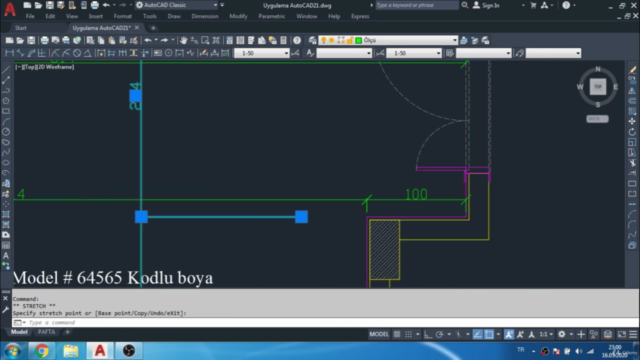Click the search magnifier icon in title bar
The height and width of the screenshot is (360, 640).
465,5
